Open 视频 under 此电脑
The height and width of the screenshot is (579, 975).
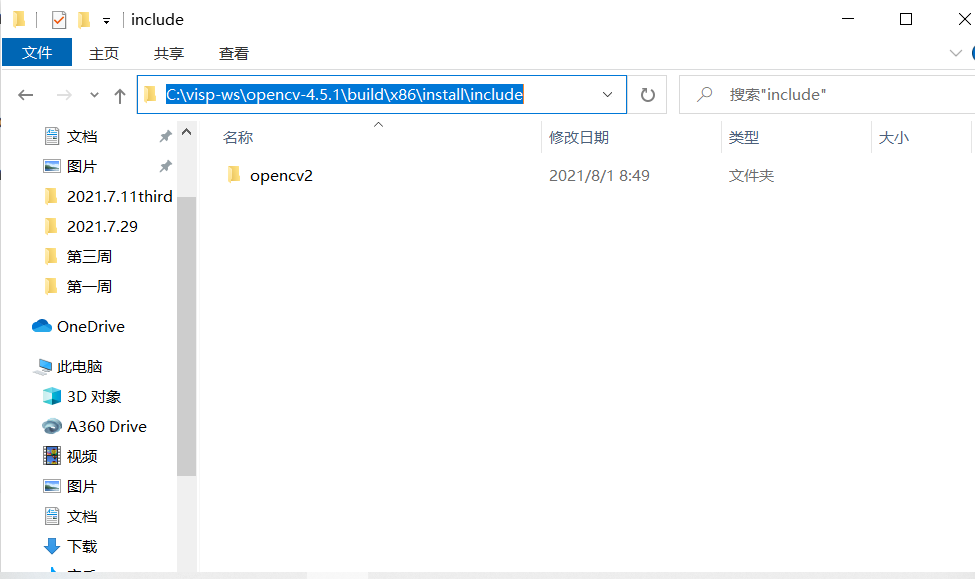coord(81,456)
